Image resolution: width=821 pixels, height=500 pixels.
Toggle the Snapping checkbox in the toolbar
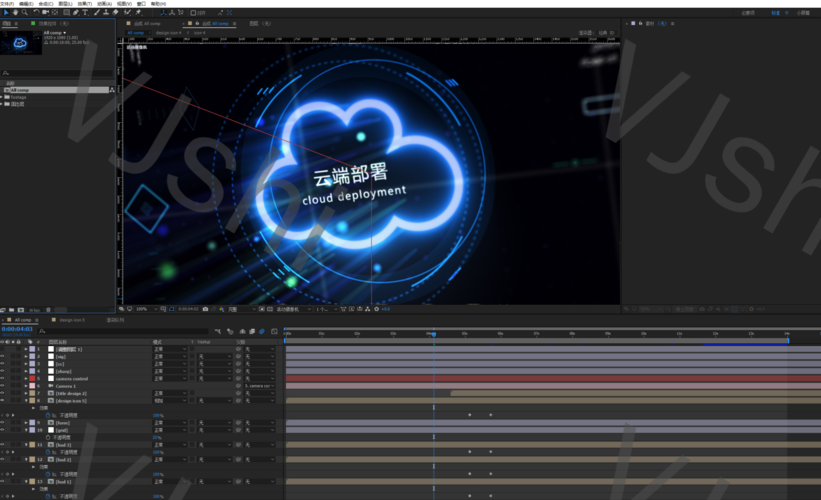[193, 13]
